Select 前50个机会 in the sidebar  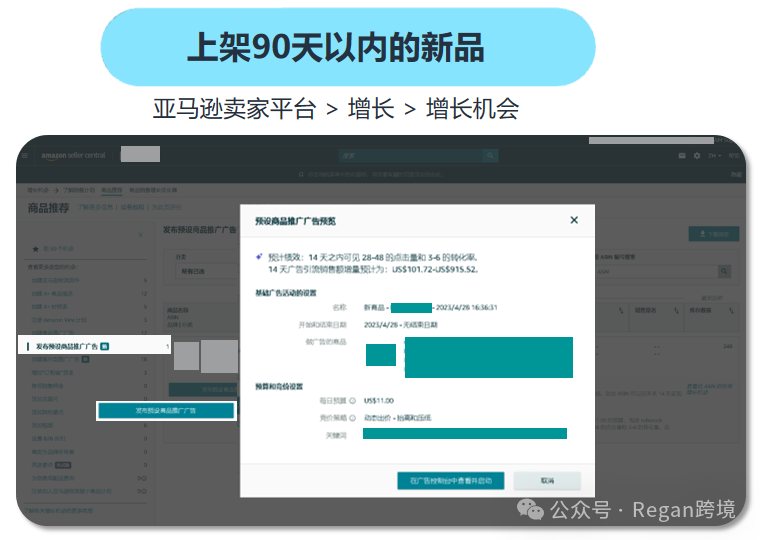[59, 249]
